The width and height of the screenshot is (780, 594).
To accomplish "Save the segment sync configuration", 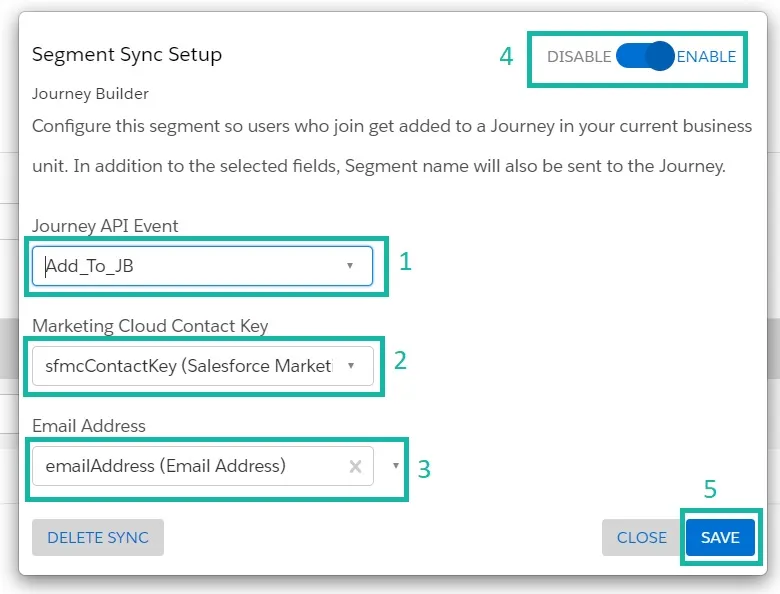I will tap(719, 537).
